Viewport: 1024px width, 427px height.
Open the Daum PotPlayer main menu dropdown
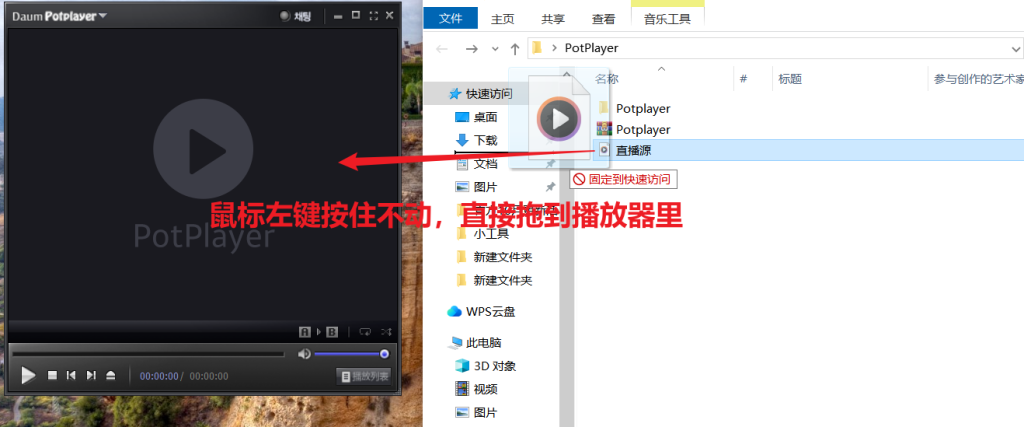[59, 16]
